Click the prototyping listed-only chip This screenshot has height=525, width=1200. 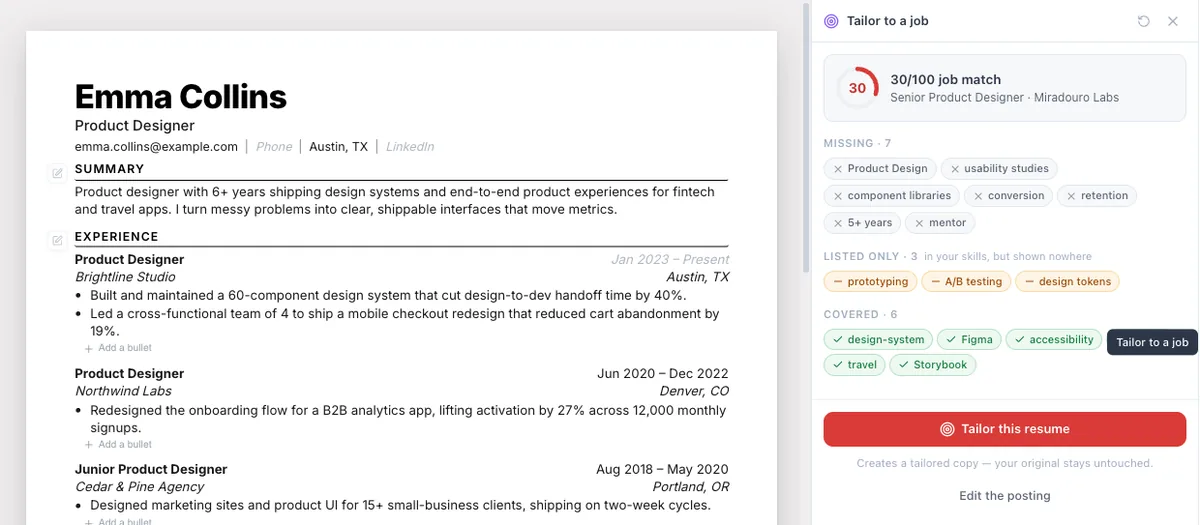coord(870,282)
